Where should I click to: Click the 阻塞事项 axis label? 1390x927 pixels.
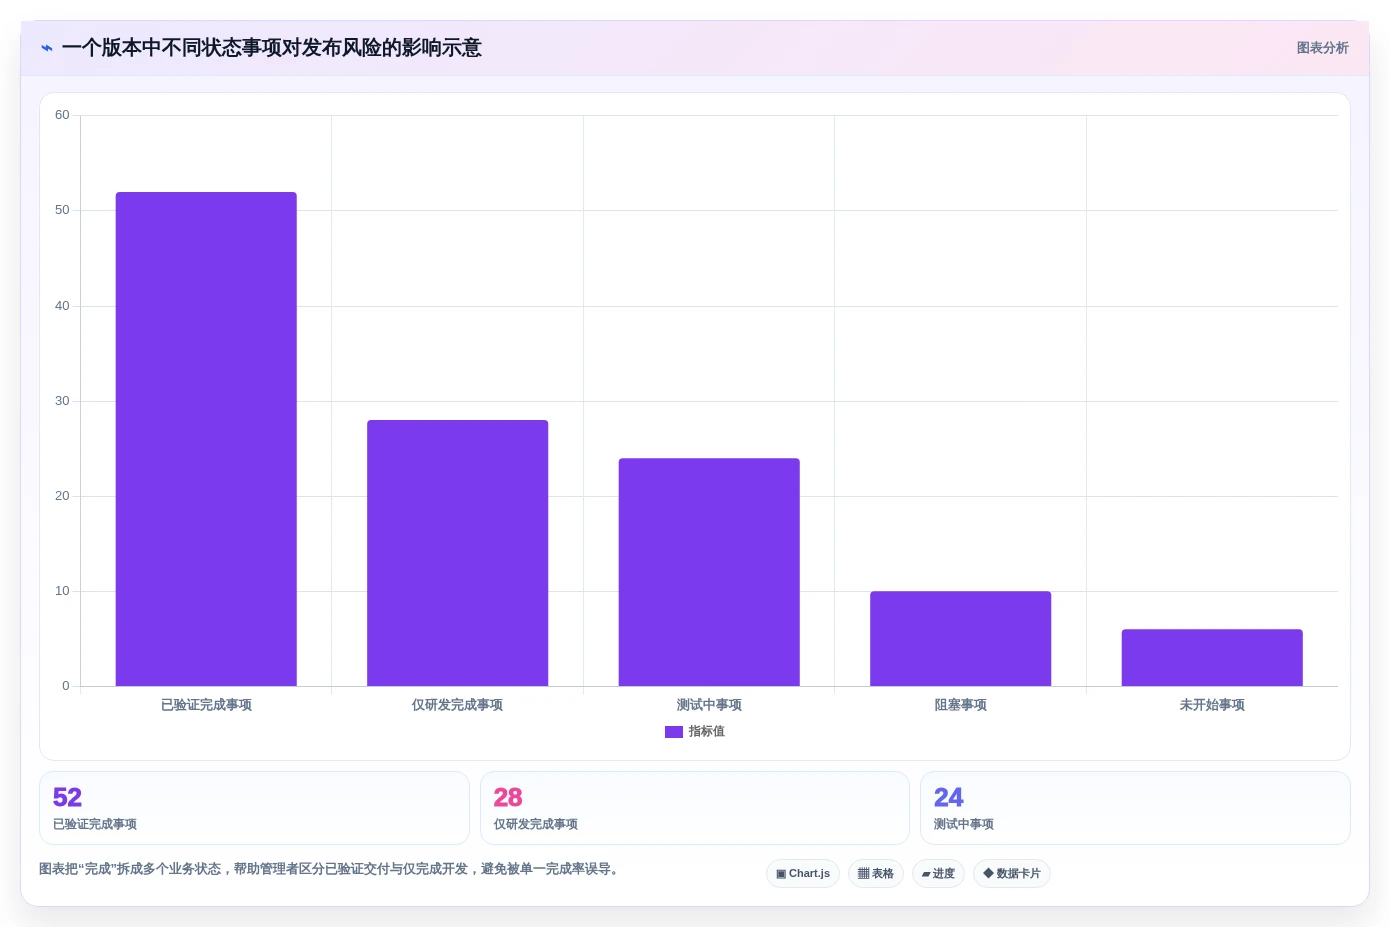(x=961, y=705)
